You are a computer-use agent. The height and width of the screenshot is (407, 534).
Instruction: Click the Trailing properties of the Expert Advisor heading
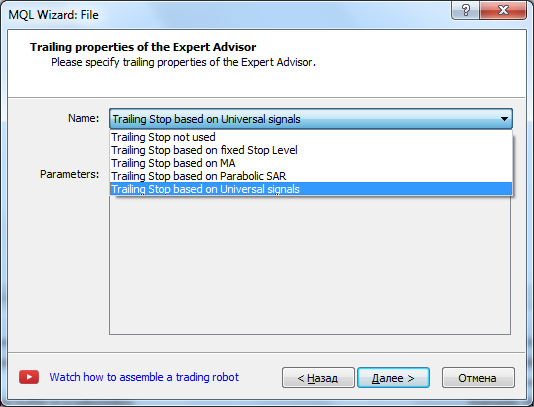click(143, 47)
